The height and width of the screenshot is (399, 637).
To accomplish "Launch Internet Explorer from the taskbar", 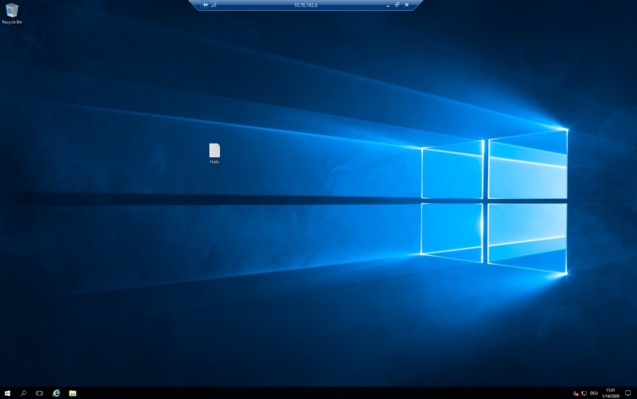I will 56,393.
